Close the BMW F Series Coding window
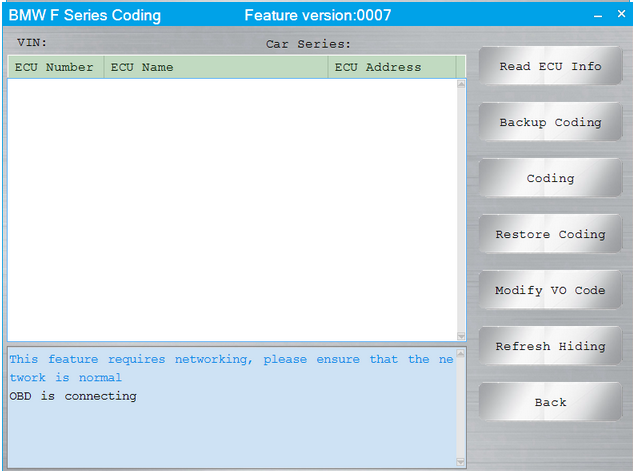Image resolution: width=633 pixels, height=471 pixels. (621, 14)
